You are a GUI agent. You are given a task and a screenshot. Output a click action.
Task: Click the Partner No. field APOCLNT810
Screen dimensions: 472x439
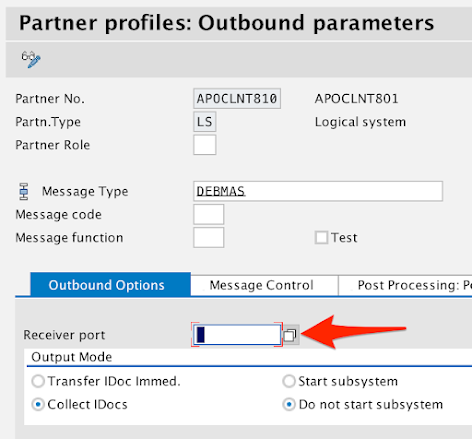point(237,99)
